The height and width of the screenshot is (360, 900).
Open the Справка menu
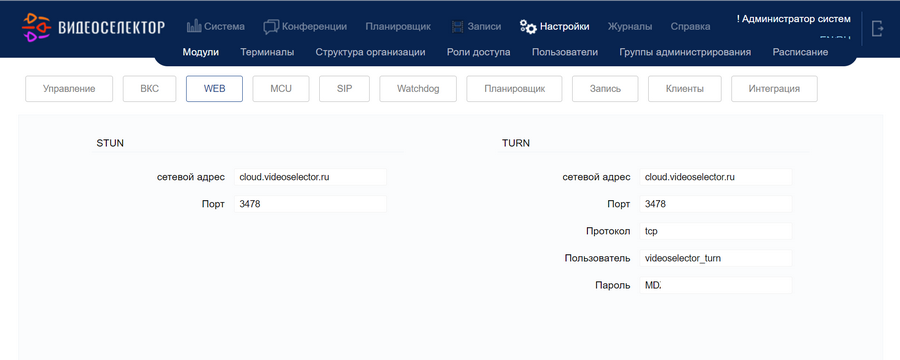[x=690, y=26]
